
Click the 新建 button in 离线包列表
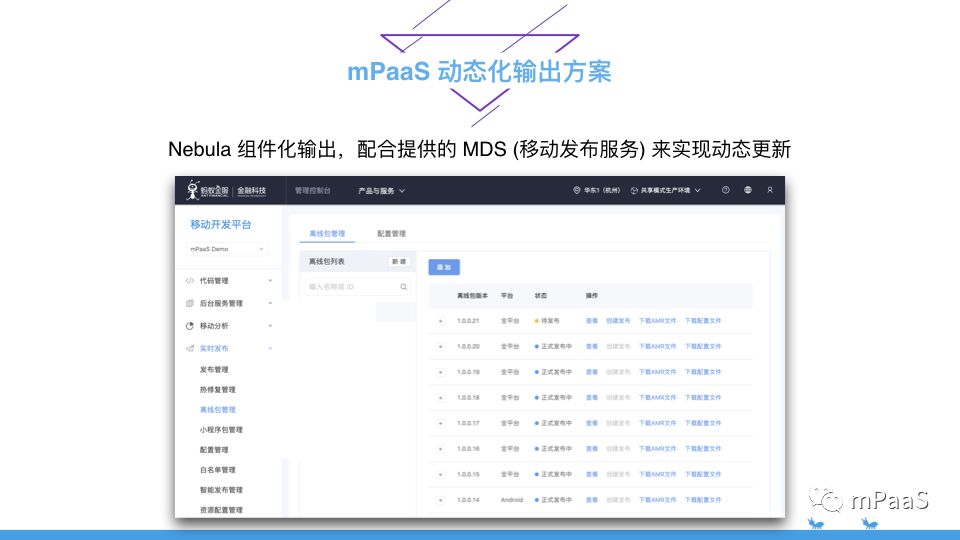click(x=399, y=262)
